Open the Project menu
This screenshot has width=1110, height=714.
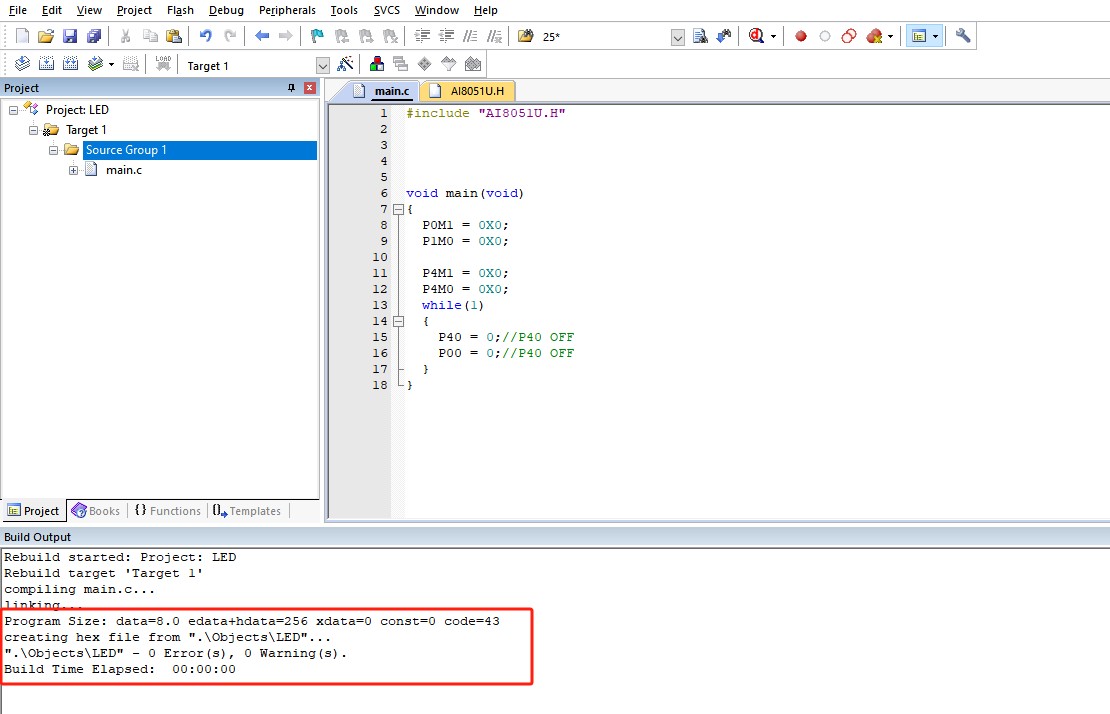[x=135, y=10]
